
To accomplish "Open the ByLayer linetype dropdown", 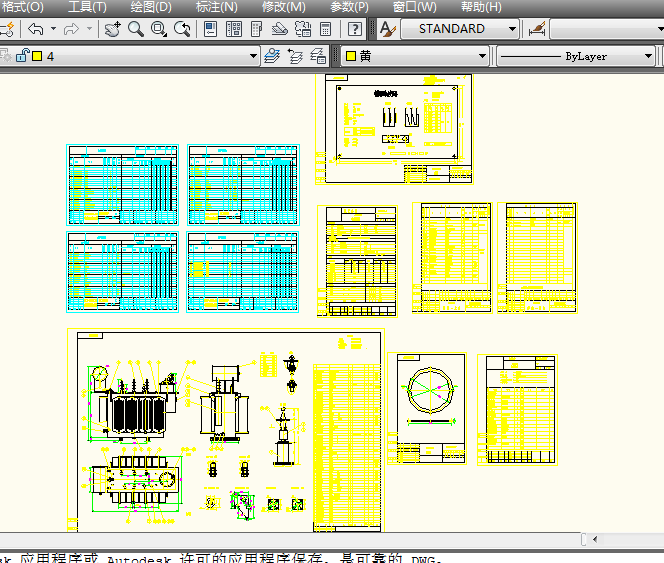I will 577,56.
